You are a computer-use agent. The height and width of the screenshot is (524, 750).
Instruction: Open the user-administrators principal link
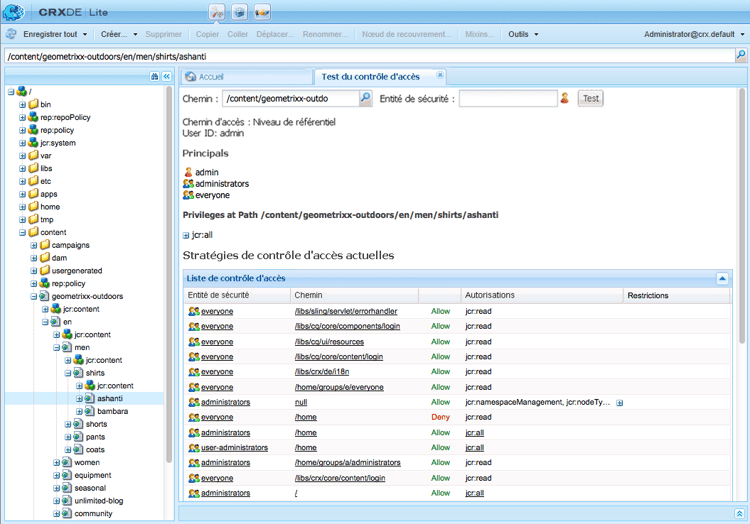pos(234,448)
